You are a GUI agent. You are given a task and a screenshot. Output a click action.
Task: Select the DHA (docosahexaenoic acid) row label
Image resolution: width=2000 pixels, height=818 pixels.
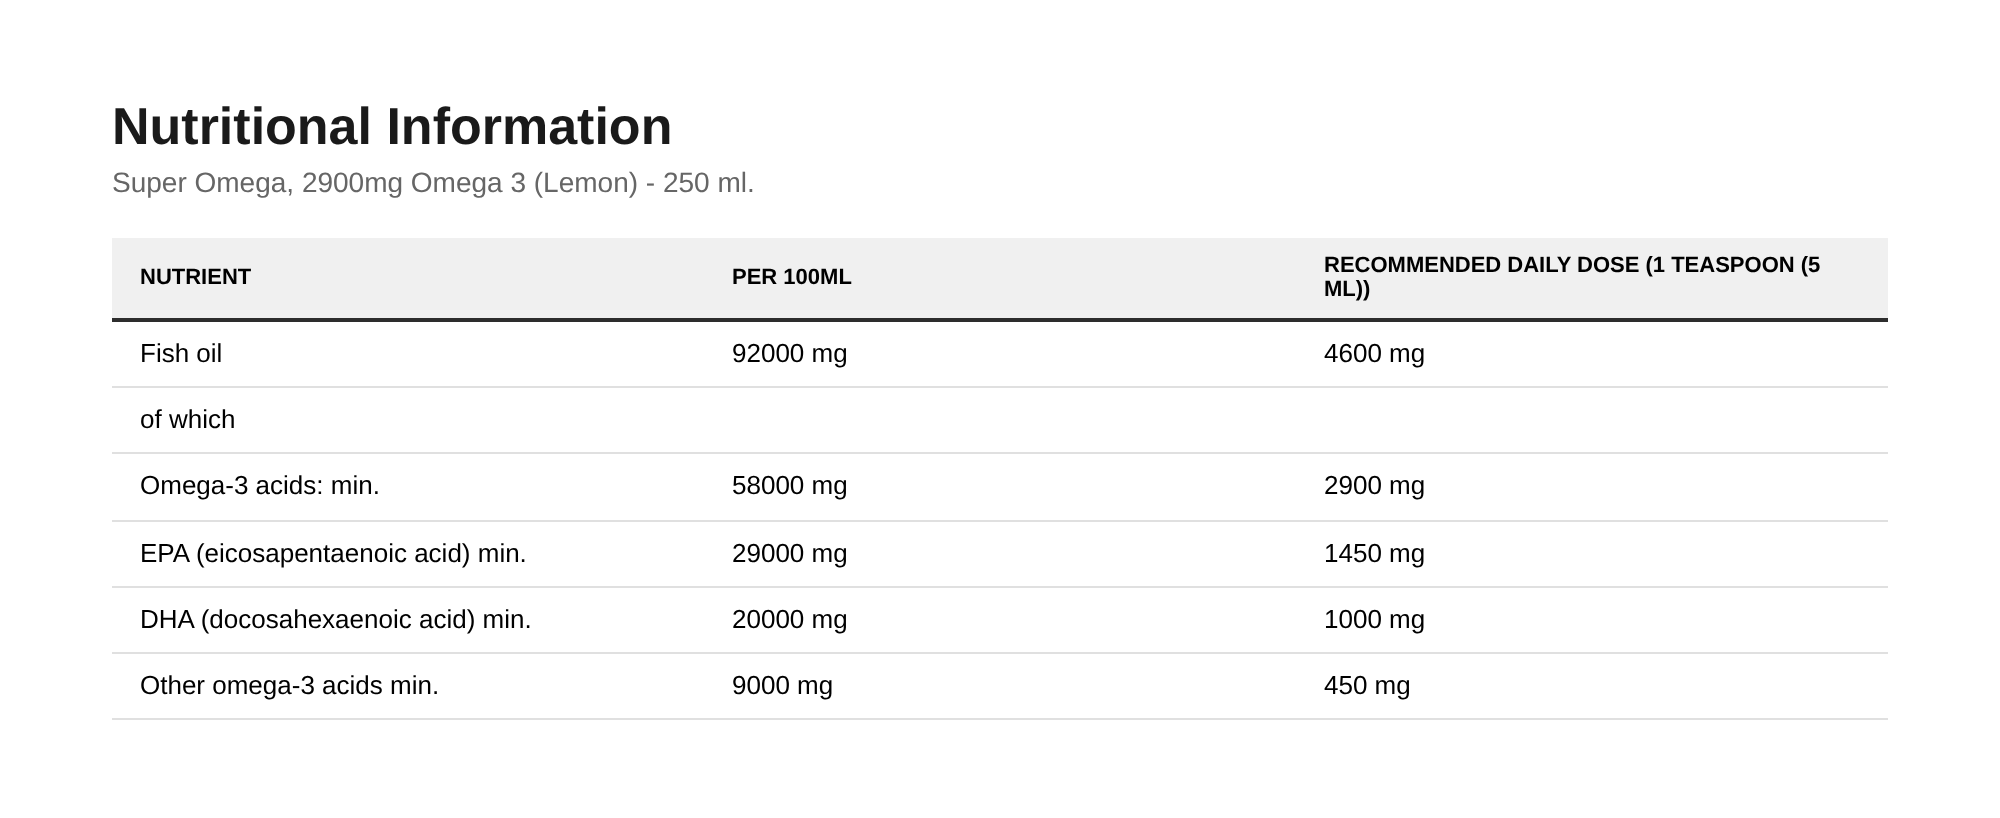(x=336, y=619)
